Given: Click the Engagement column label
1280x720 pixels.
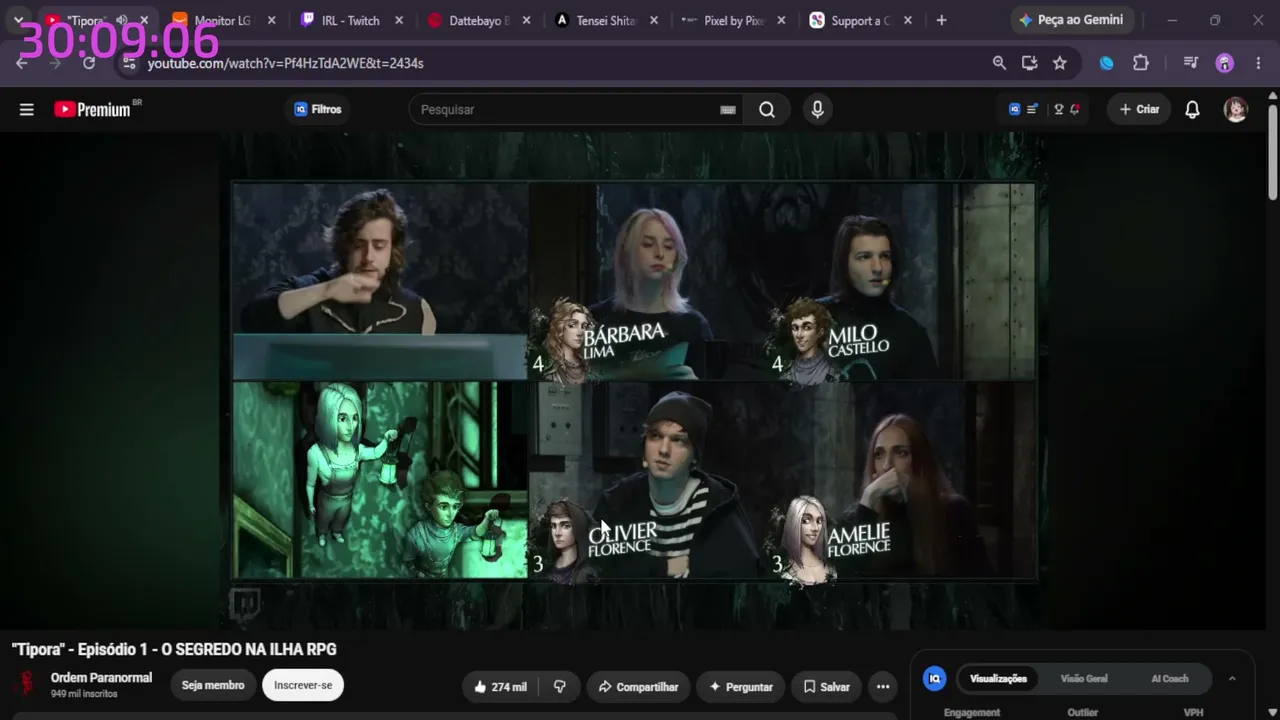Looking at the screenshot, I should (972, 713).
